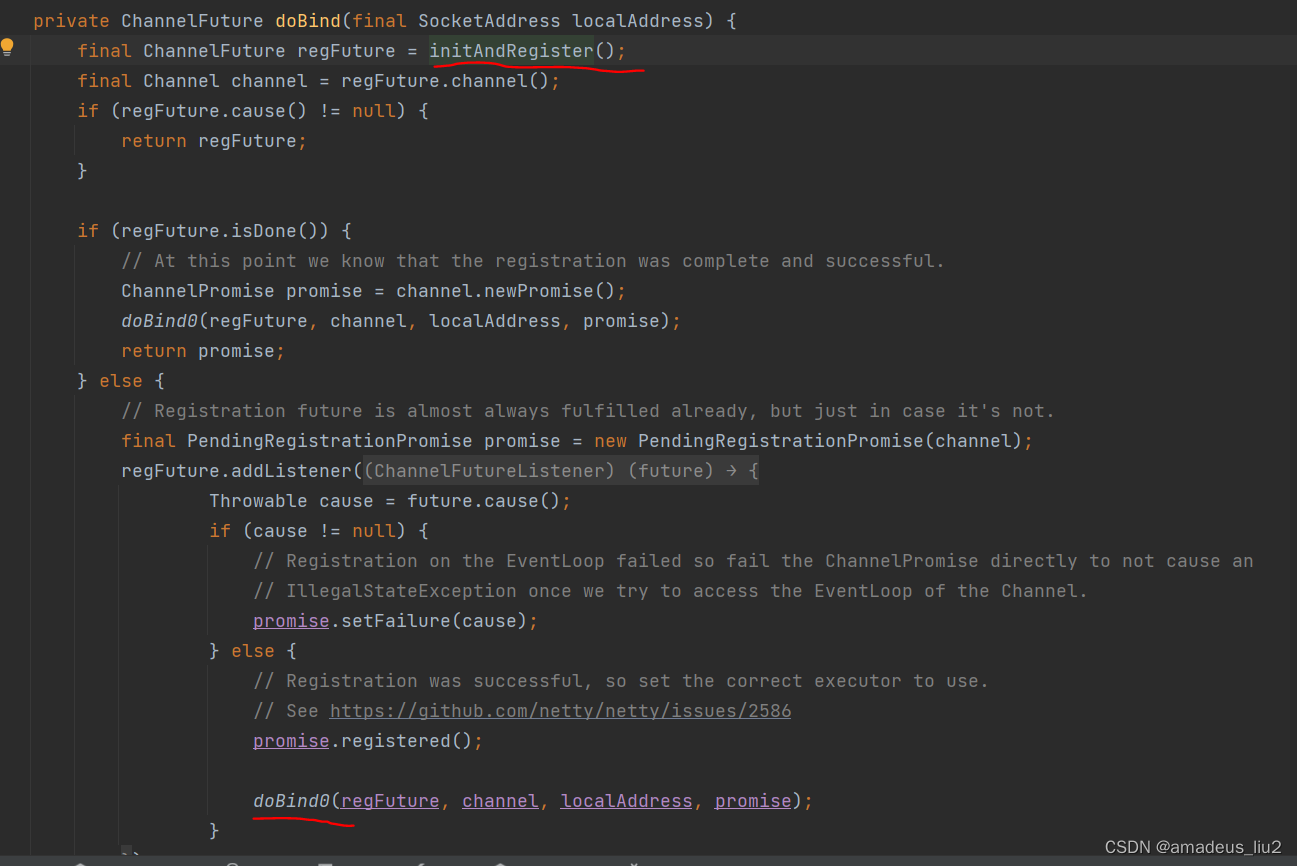Open the netty issues 2586 GitHub link
Viewport: 1297px width, 866px height.
560,711
